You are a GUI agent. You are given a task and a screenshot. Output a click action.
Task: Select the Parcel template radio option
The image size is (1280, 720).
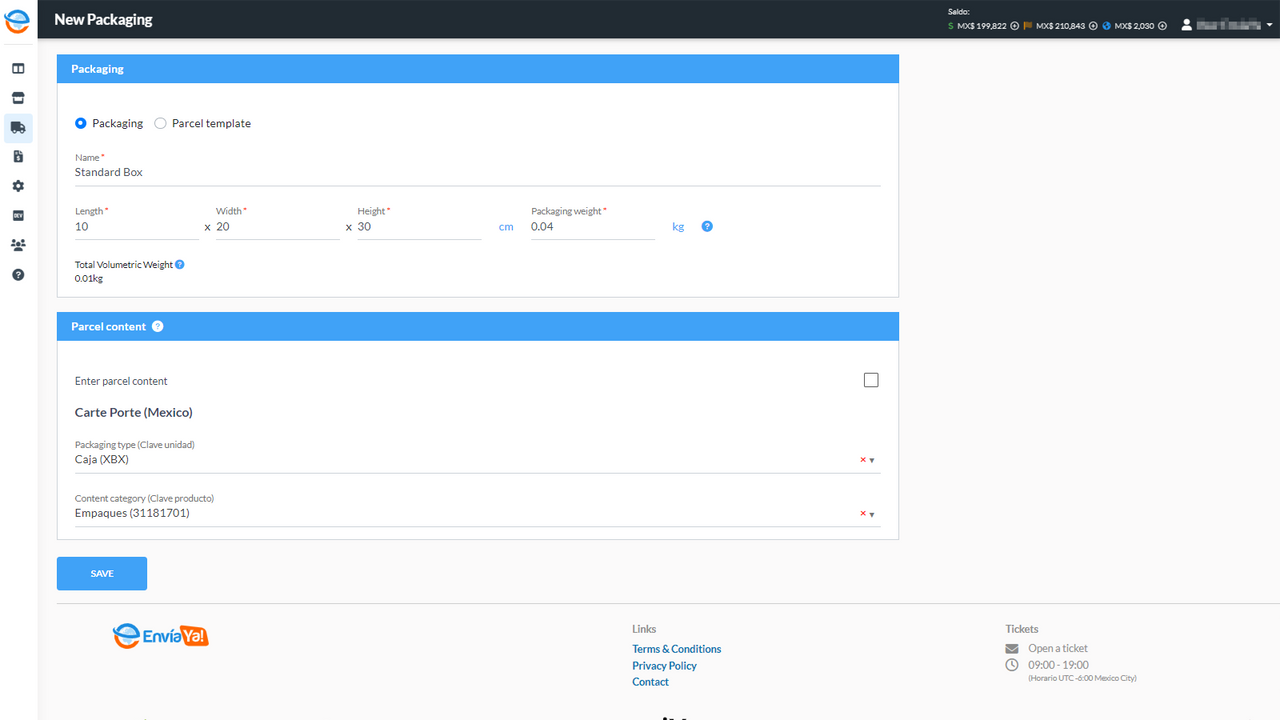160,124
